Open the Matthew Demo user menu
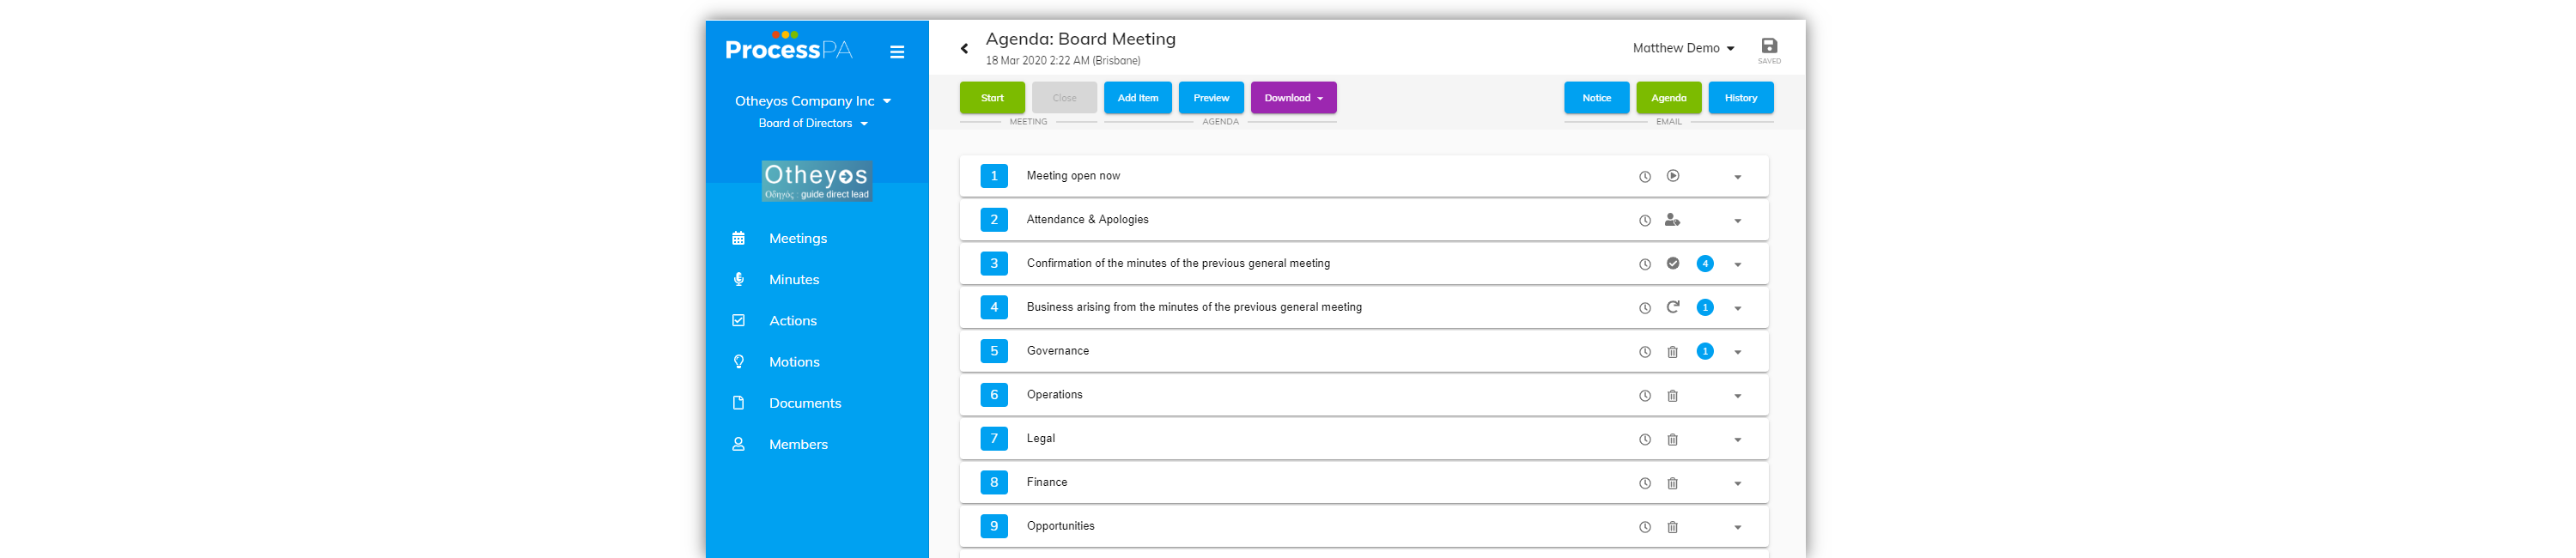 (1683, 48)
